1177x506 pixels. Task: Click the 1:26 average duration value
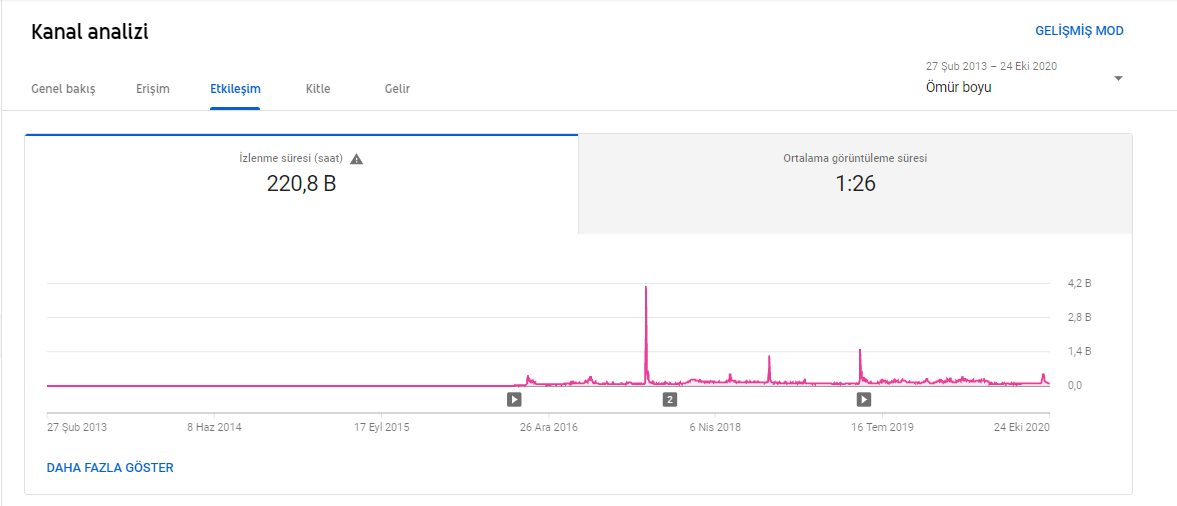pos(856,183)
